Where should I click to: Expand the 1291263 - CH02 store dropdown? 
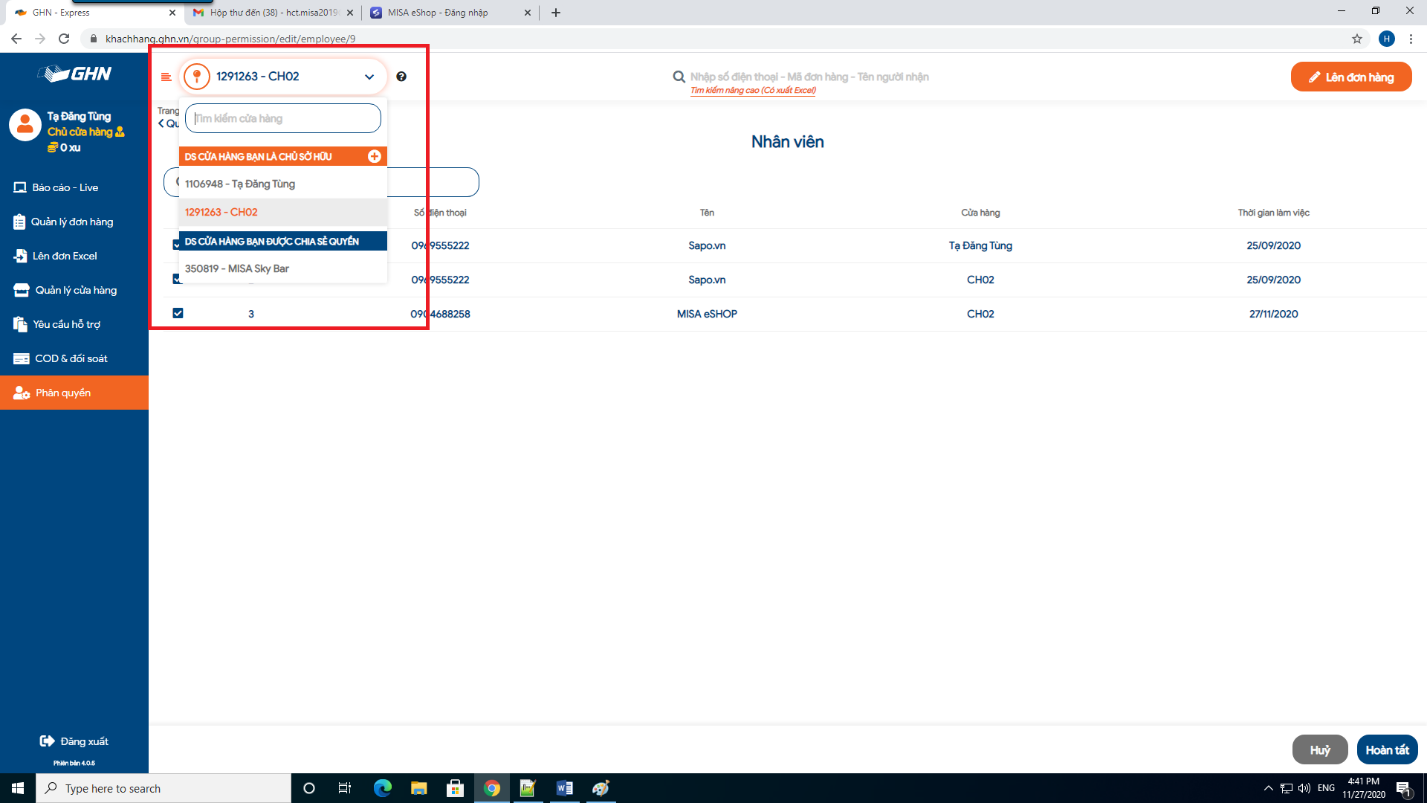click(x=283, y=77)
